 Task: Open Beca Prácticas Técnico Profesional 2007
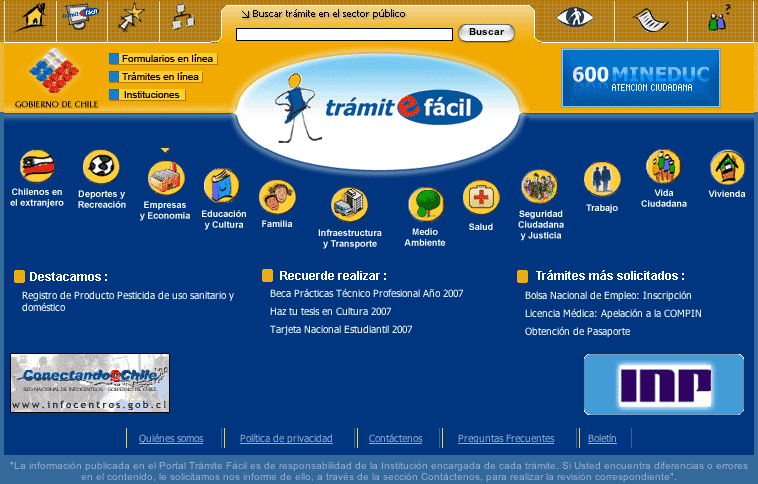click(x=366, y=293)
